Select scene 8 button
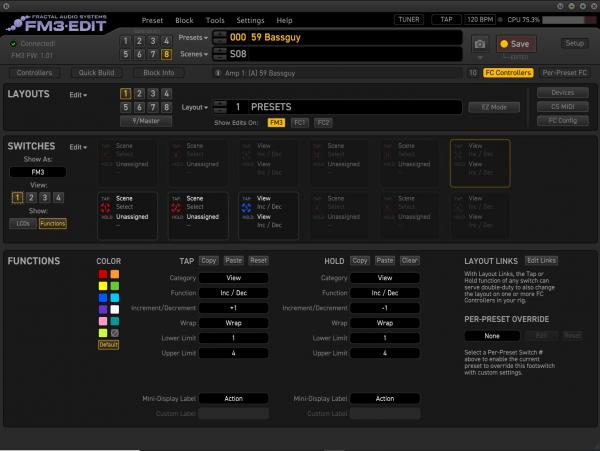 click(166, 54)
